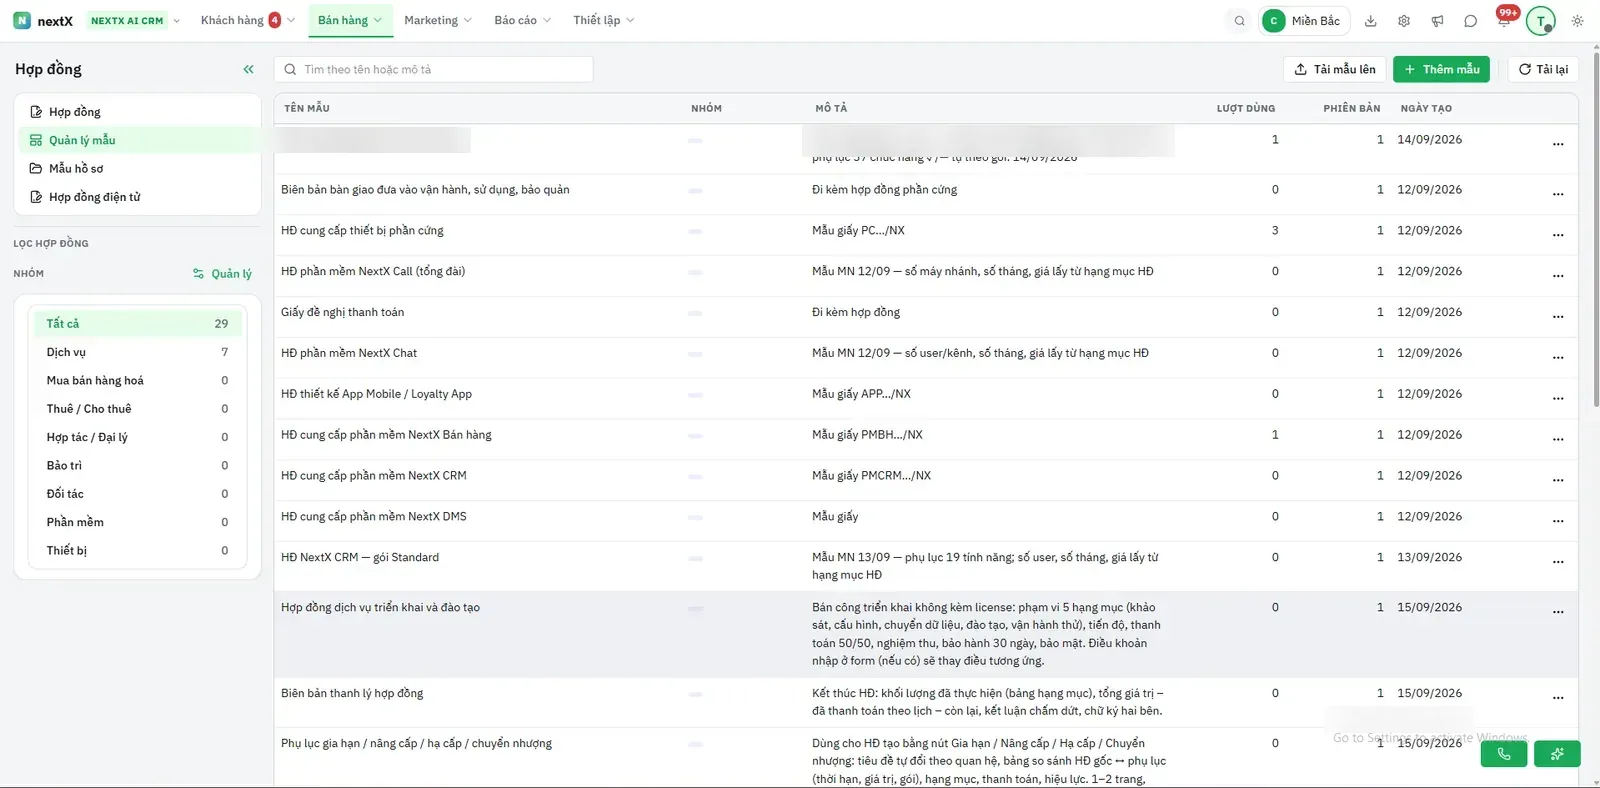Open the chat bubble icon
This screenshot has height=788, width=1600.
click(x=1470, y=21)
